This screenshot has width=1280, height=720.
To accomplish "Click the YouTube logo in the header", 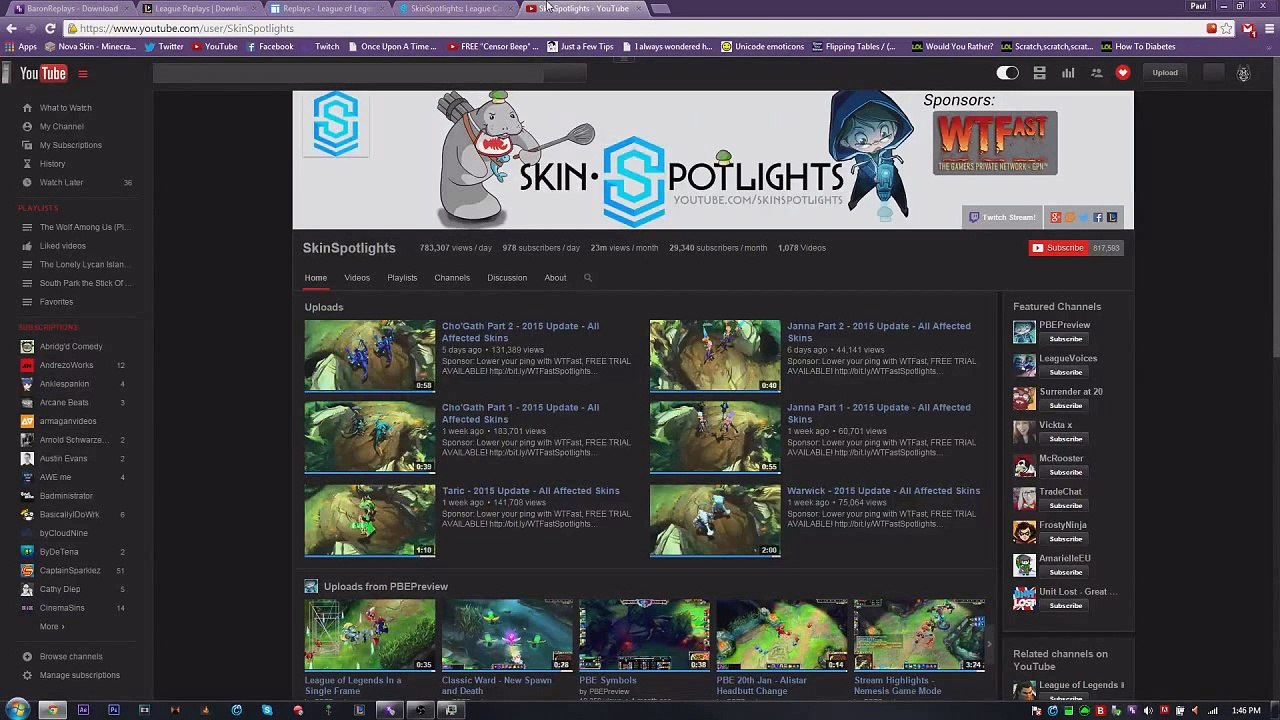I will [43, 73].
